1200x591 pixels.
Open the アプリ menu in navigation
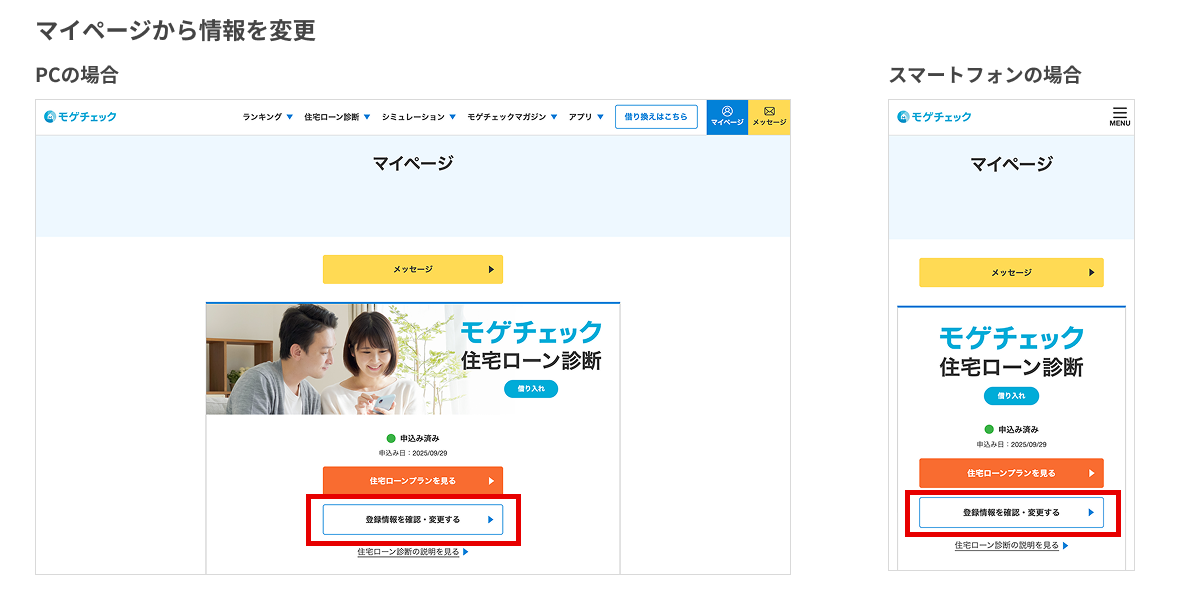pyautogui.click(x=586, y=117)
